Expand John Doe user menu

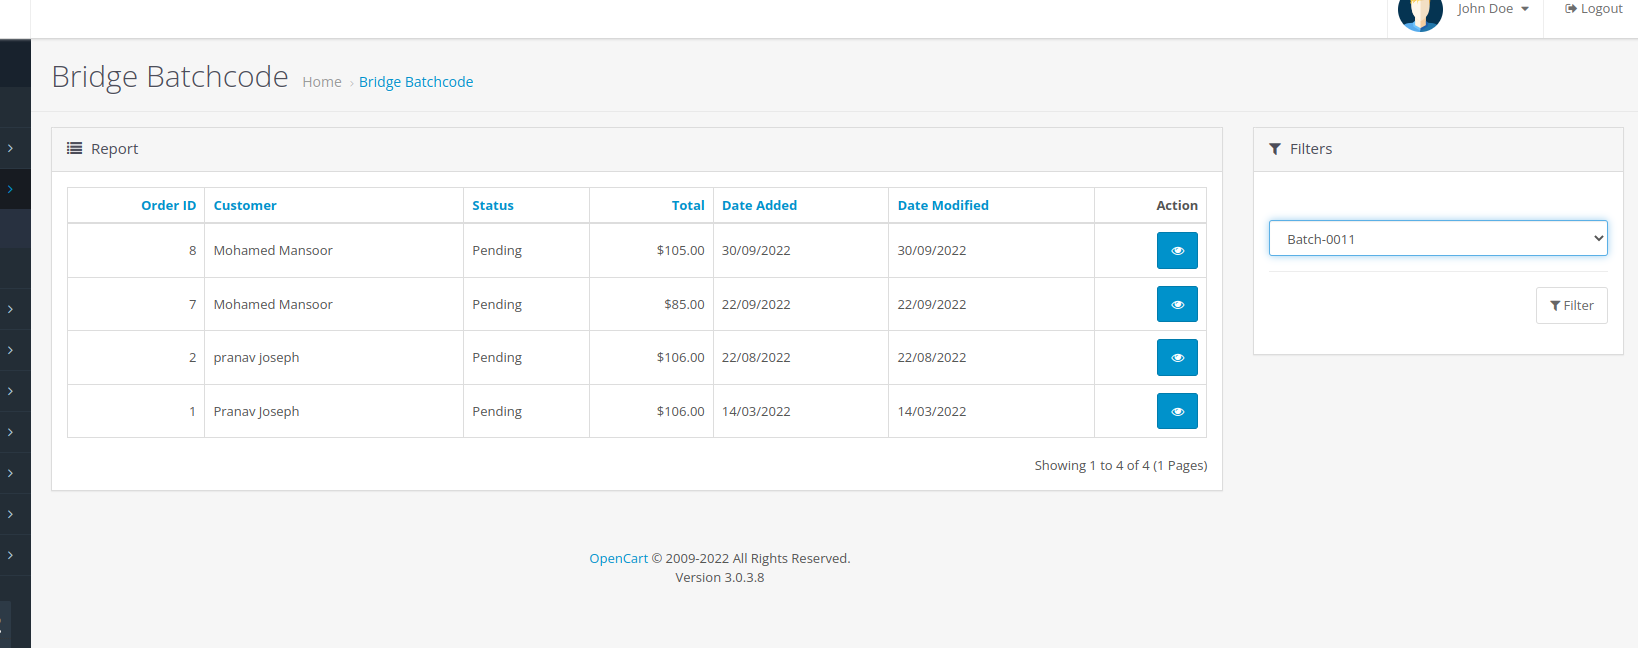(1493, 9)
